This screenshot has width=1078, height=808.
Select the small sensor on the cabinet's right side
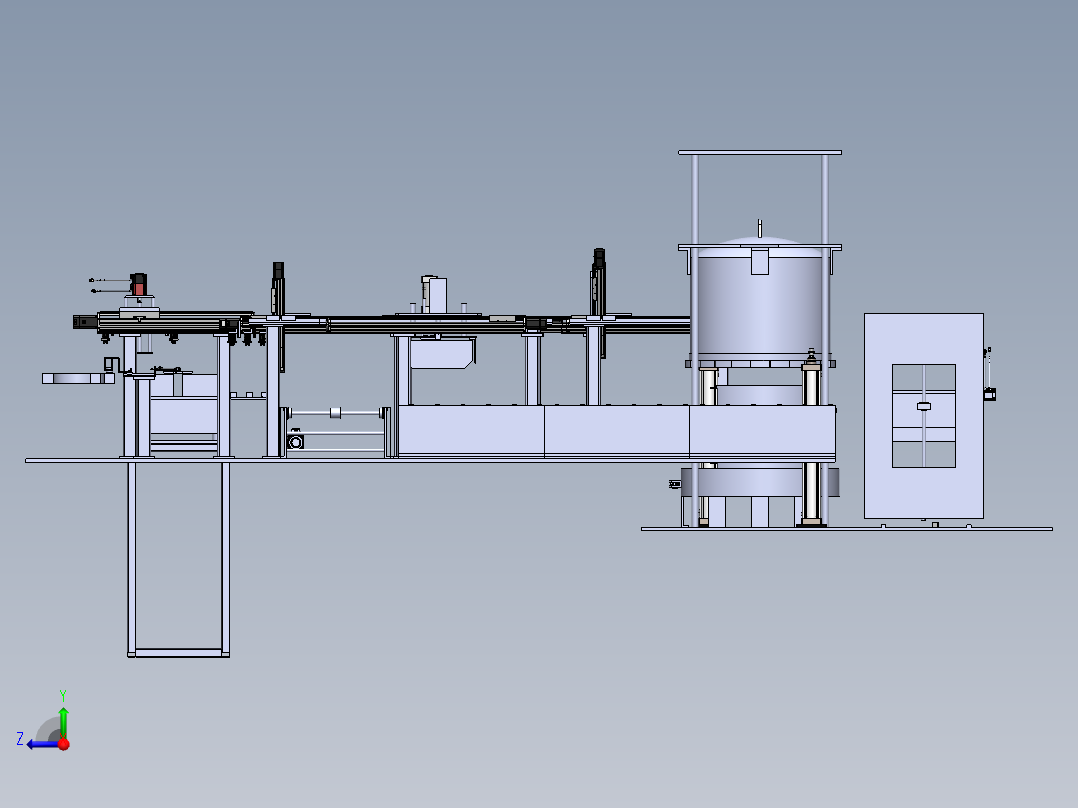click(989, 393)
